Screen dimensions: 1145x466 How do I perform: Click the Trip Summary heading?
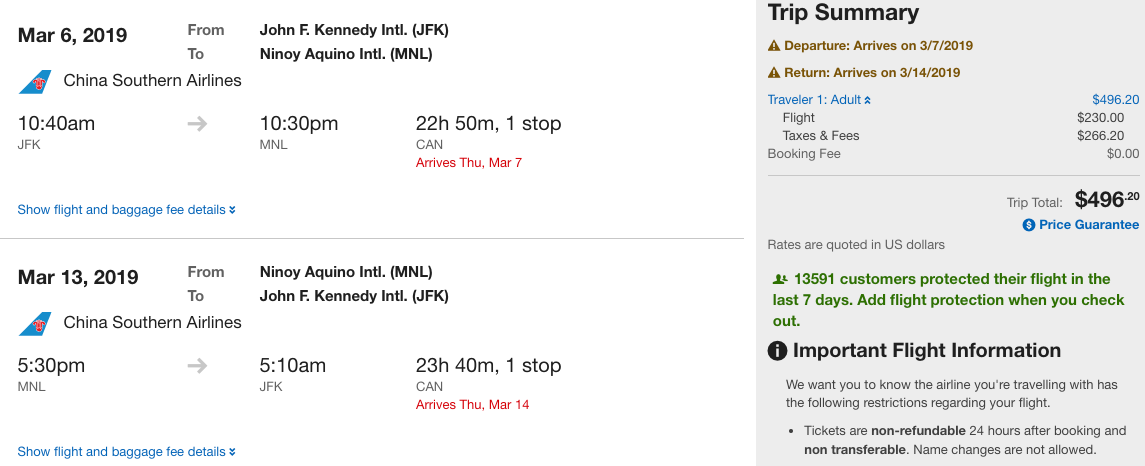(x=843, y=14)
